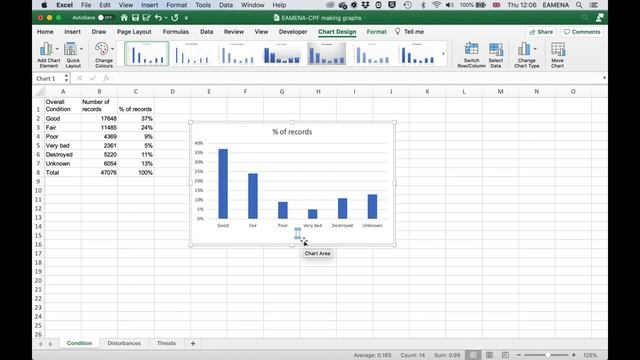Click the Bluetooth icon in menu bar

[423, 5]
